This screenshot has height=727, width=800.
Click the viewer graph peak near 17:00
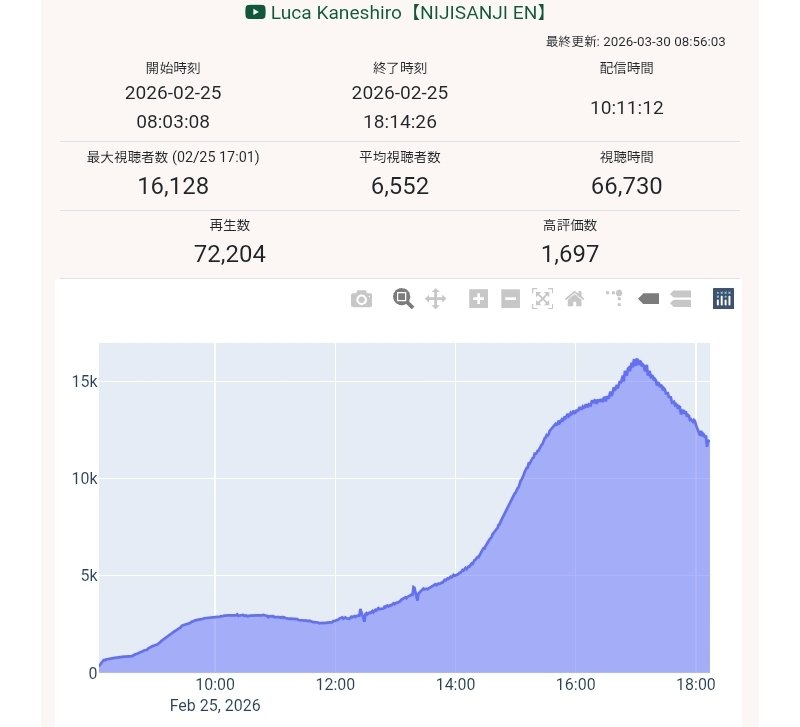pos(636,360)
